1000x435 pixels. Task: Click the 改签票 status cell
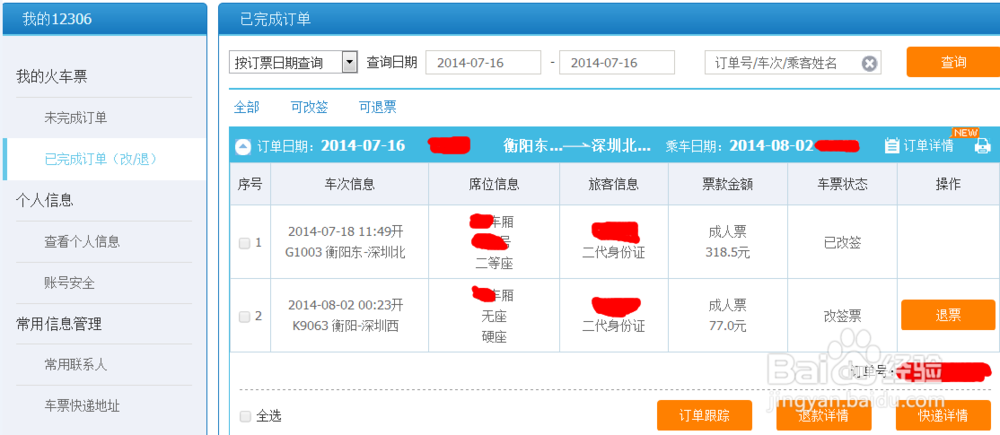(x=842, y=316)
